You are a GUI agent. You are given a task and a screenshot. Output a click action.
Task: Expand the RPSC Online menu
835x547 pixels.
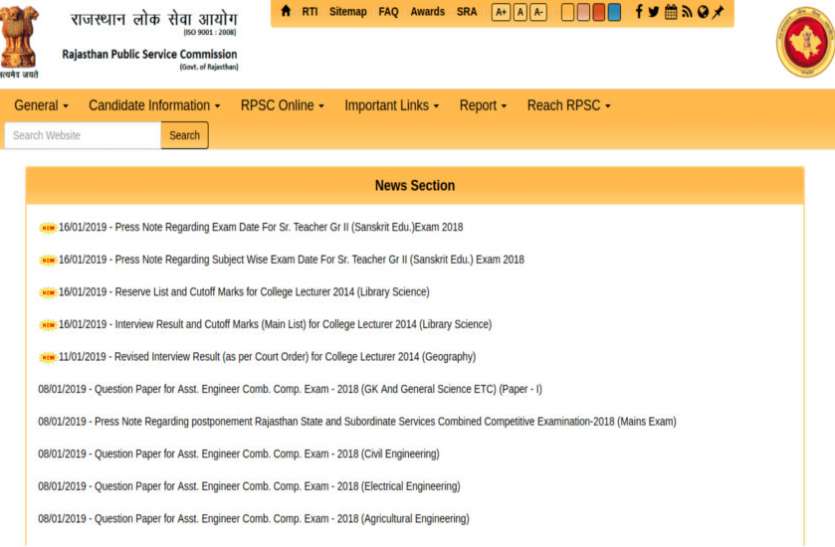[282, 105]
